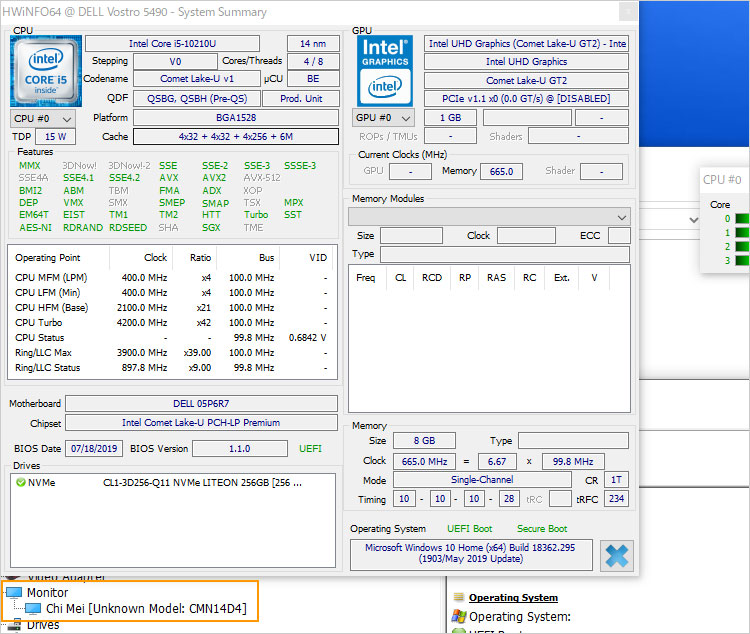The width and height of the screenshot is (750, 634).
Task: Click the PCIe v1.1 DISABLED field
Action: pos(526,99)
